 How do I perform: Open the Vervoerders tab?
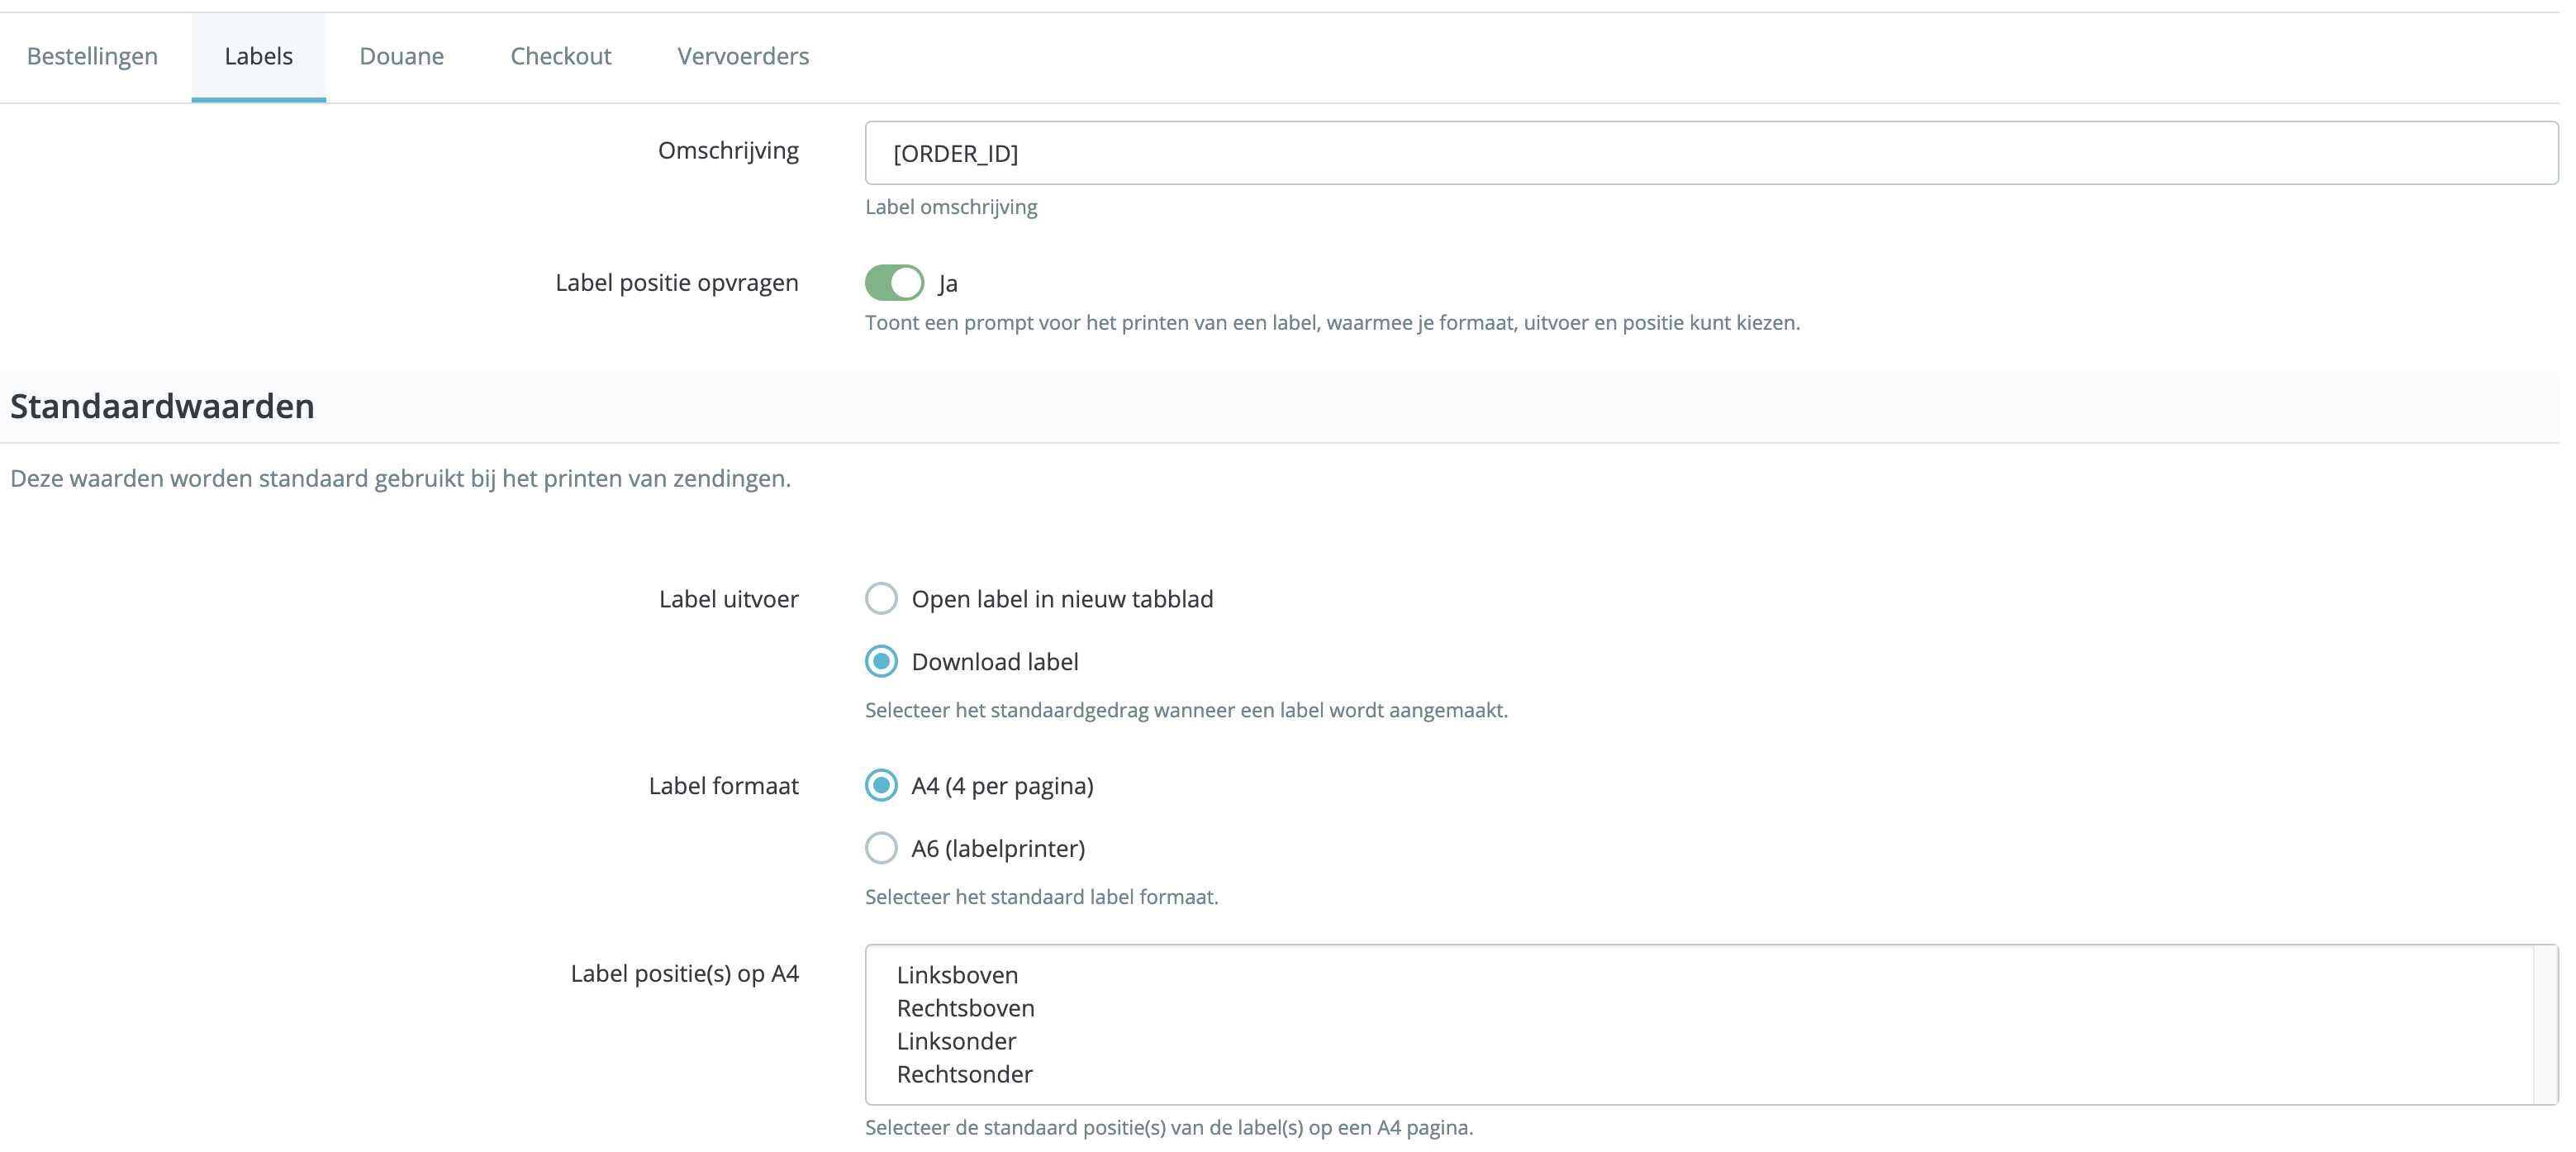[x=742, y=57]
